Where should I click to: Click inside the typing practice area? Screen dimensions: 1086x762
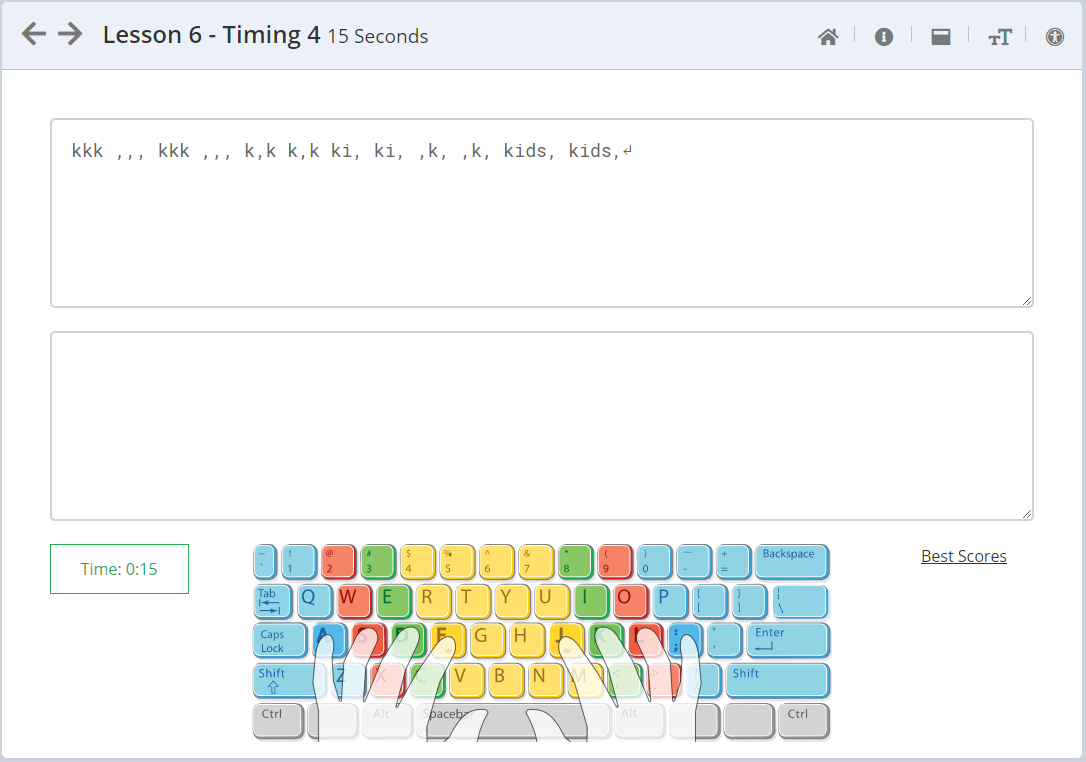[x=540, y=425]
